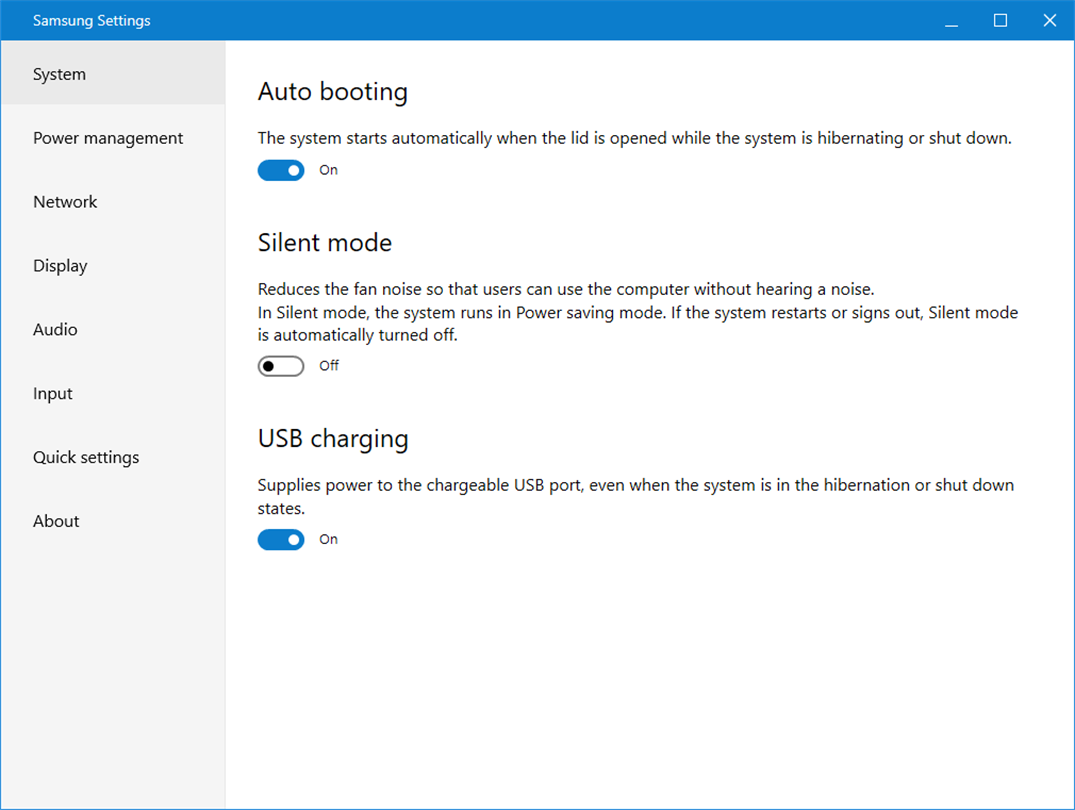
Task: Click the Auto booting heading
Action: click(x=333, y=92)
